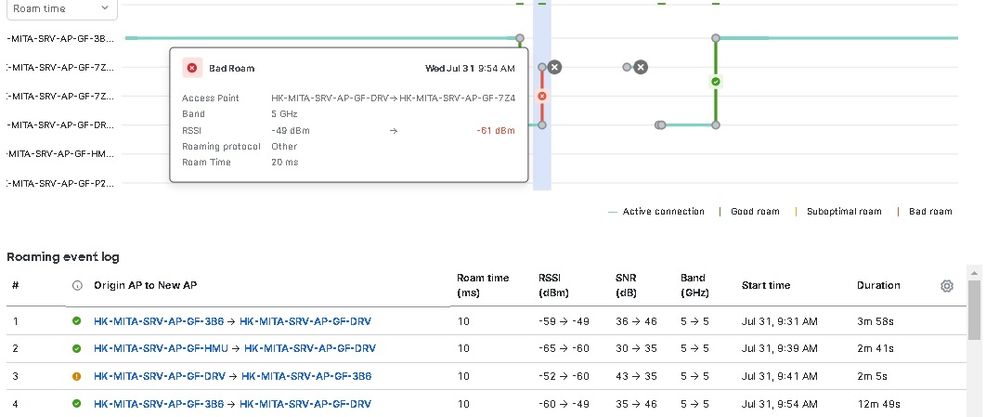Click the second gray X disconnect icon
This screenshot has height=417, width=999.
(641, 67)
